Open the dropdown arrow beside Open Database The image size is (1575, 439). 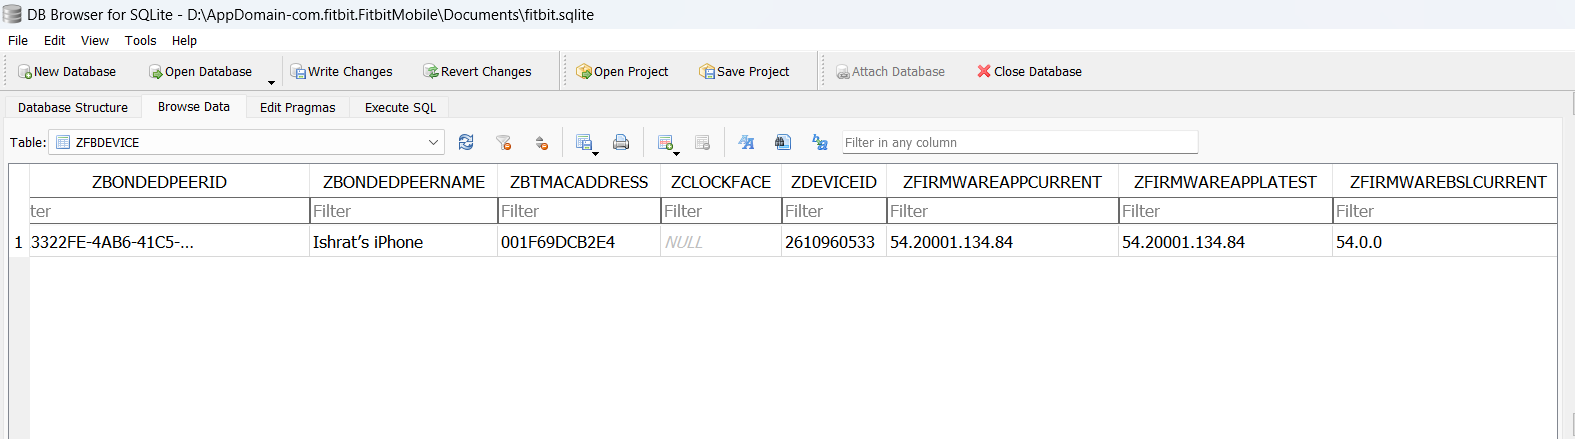[271, 82]
